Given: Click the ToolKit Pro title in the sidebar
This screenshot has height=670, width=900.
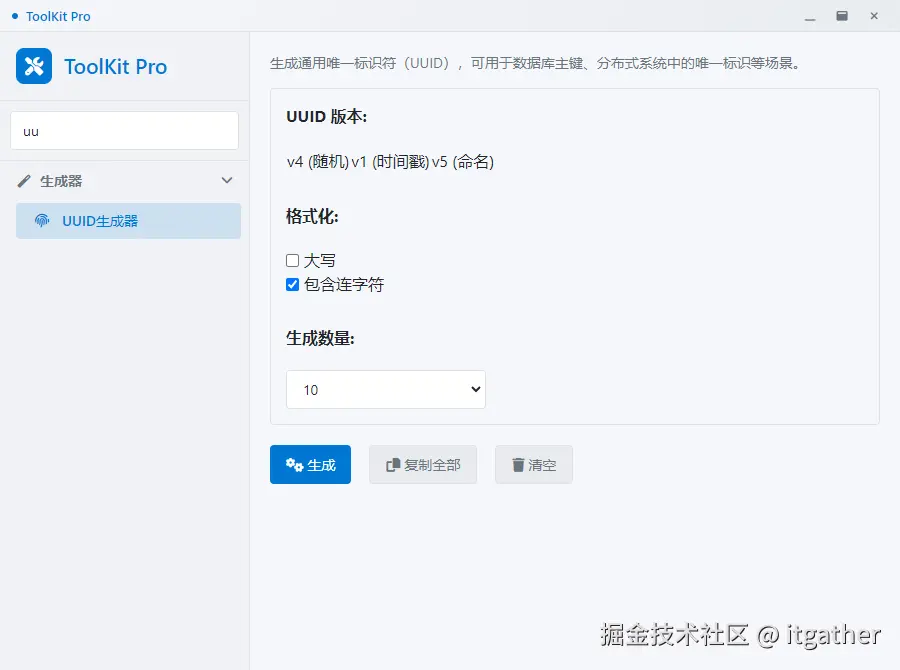Looking at the screenshot, I should [115, 66].
